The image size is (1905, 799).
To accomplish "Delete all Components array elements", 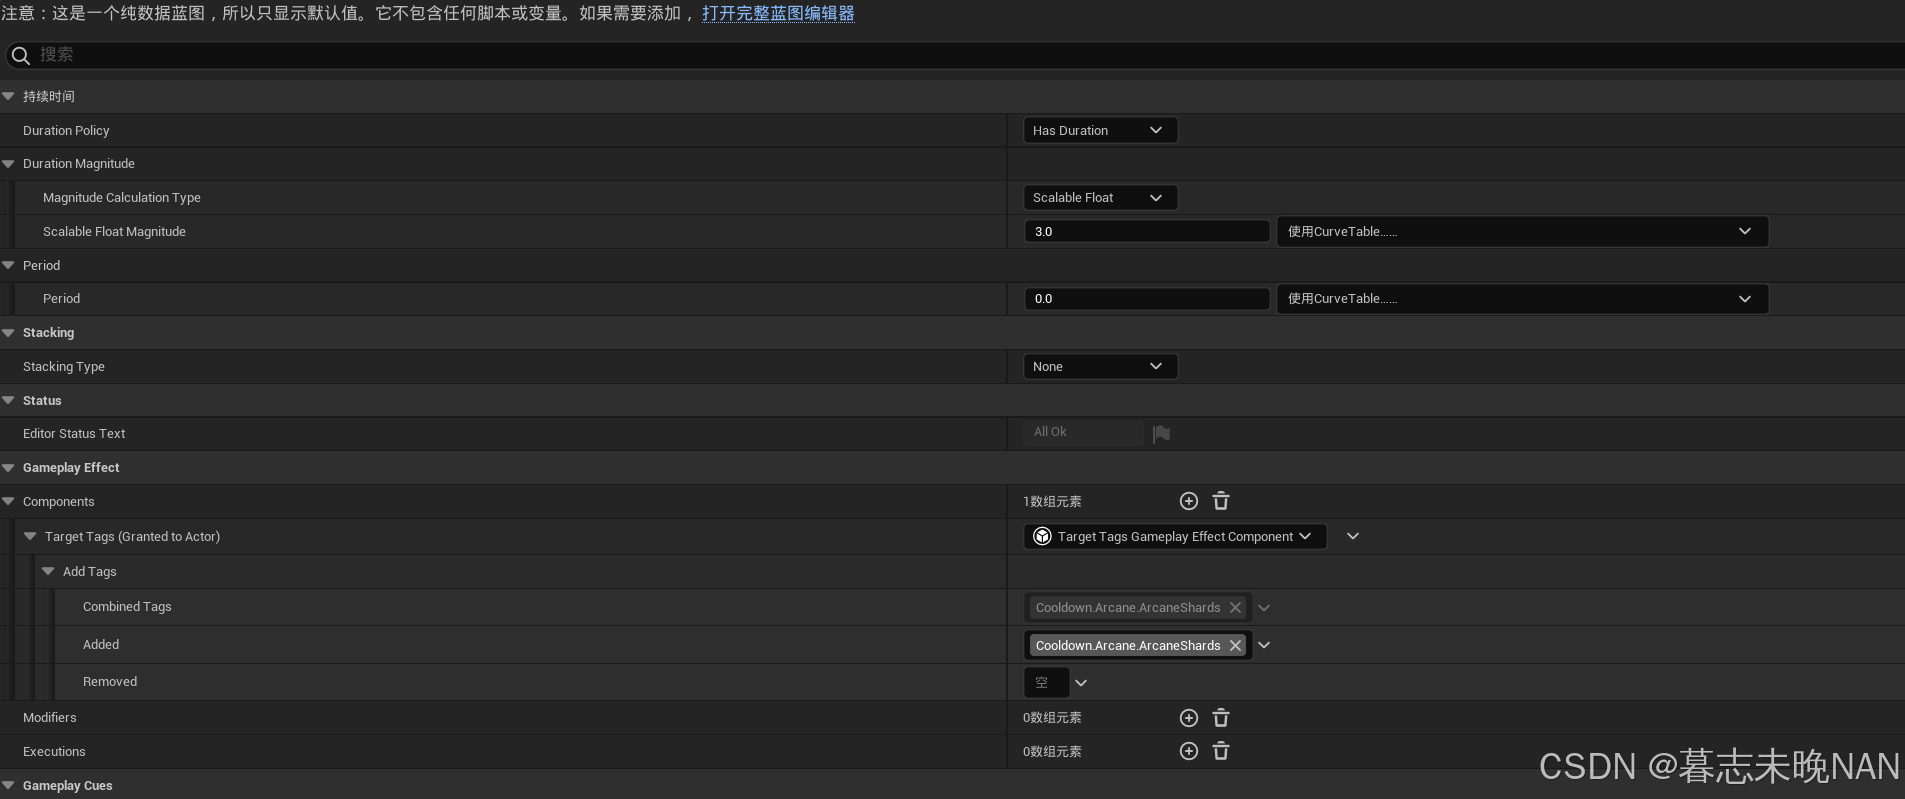I will click(x=1221, y=501).
